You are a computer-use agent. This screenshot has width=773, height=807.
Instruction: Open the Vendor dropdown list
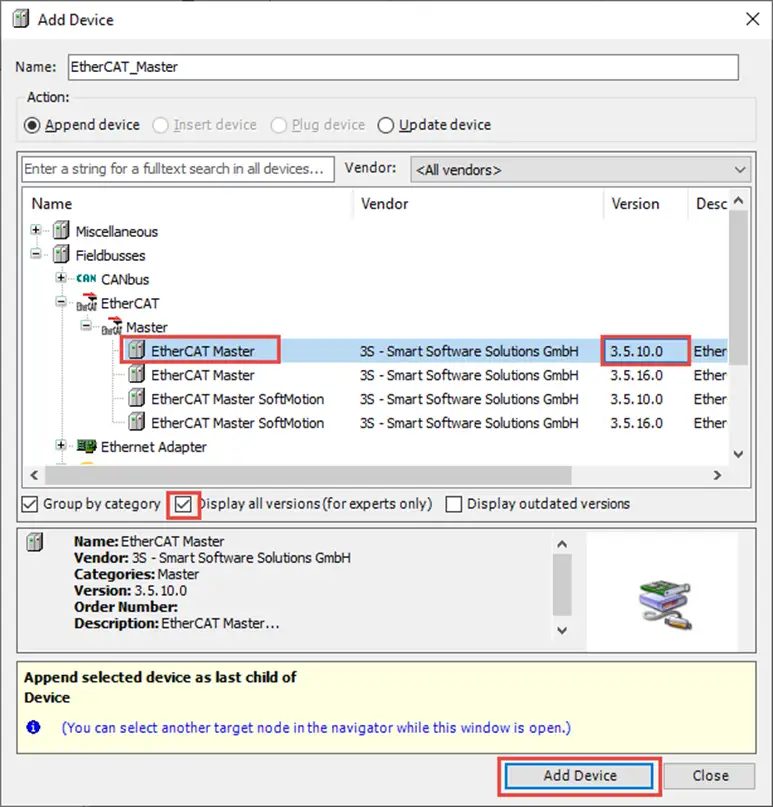581,169
